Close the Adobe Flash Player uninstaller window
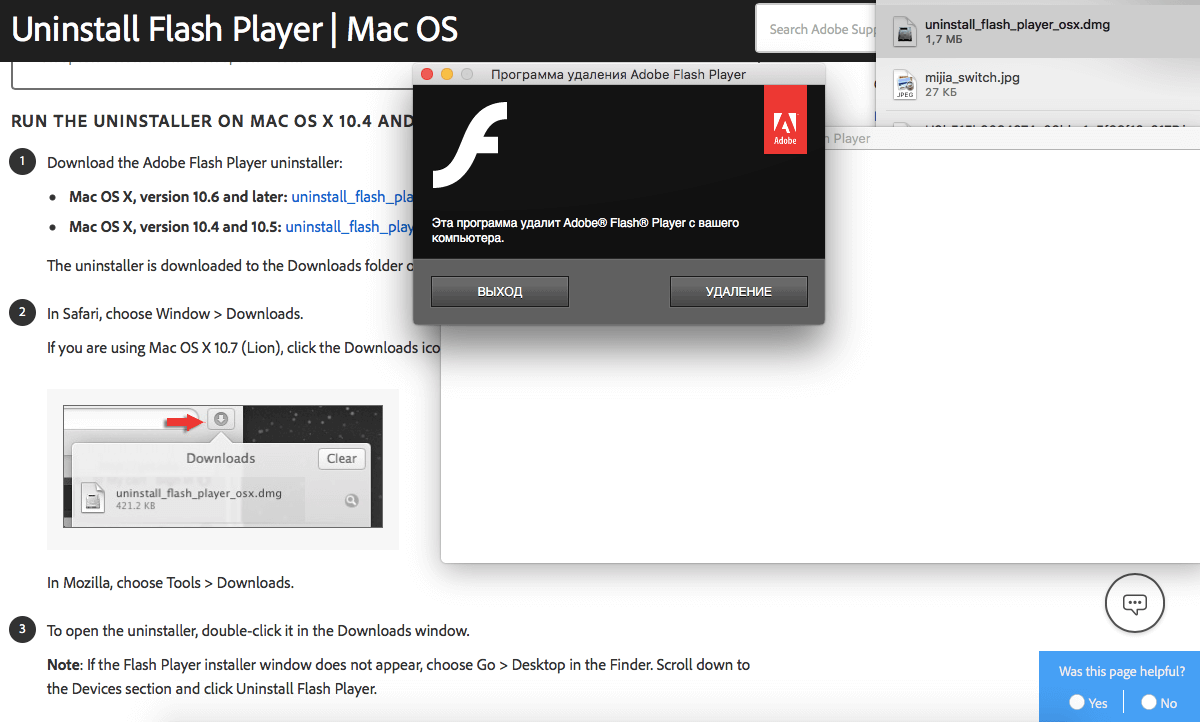Image resolution: width=1200 pixels, height=722 pixels. pyautogui.click(x=427, y=74)
